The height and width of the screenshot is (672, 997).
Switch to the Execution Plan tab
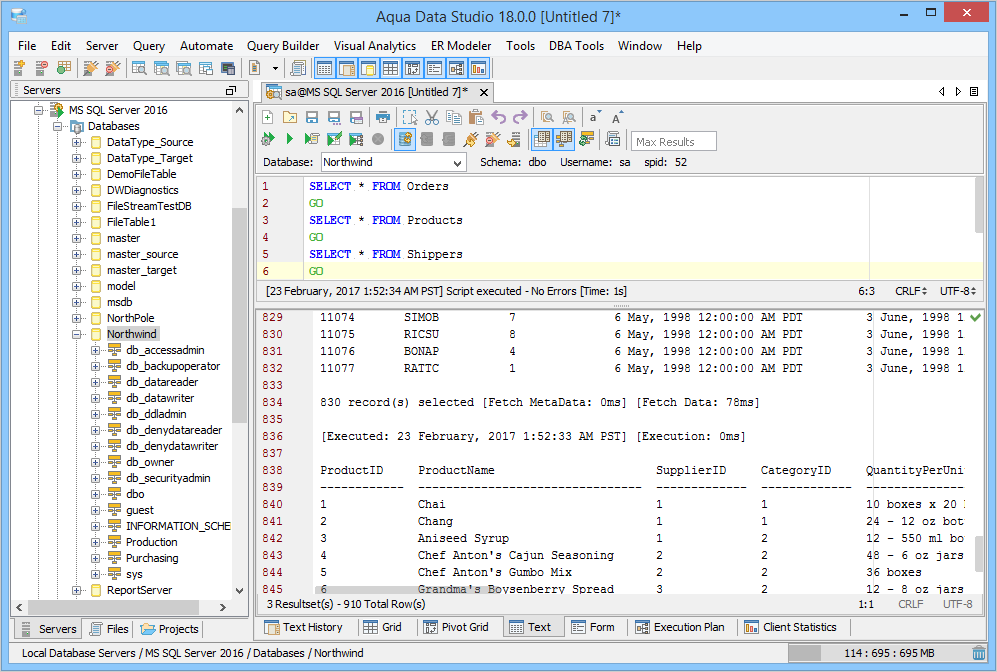coord(681,627)
